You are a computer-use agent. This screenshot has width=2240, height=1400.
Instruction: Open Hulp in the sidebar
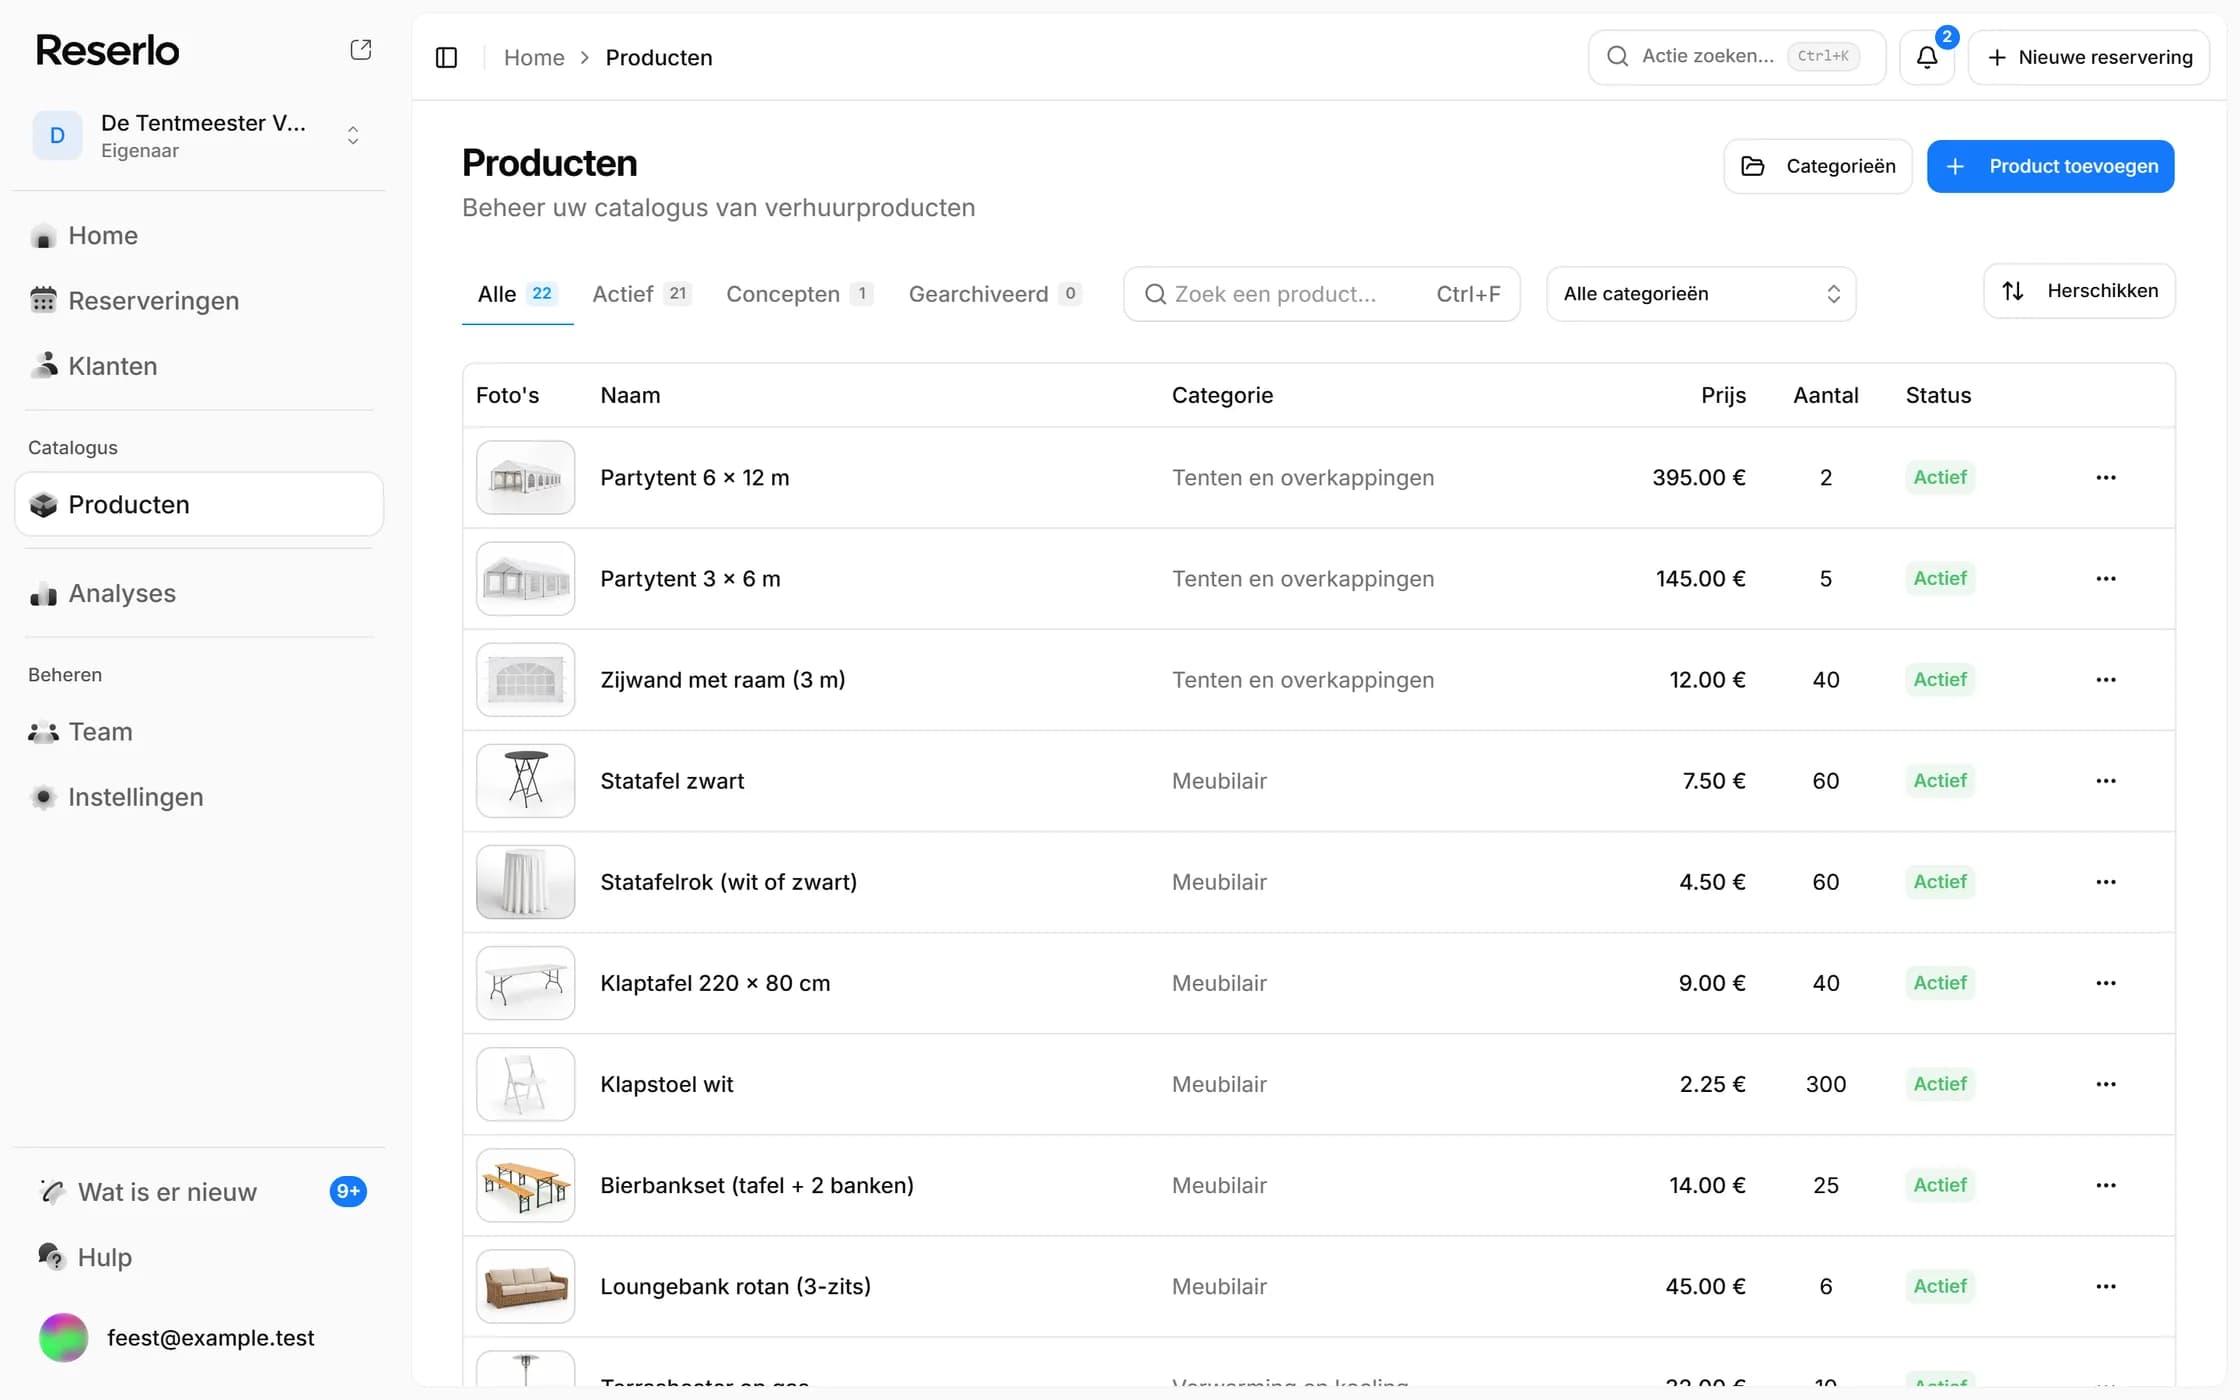click(199, 1257)
